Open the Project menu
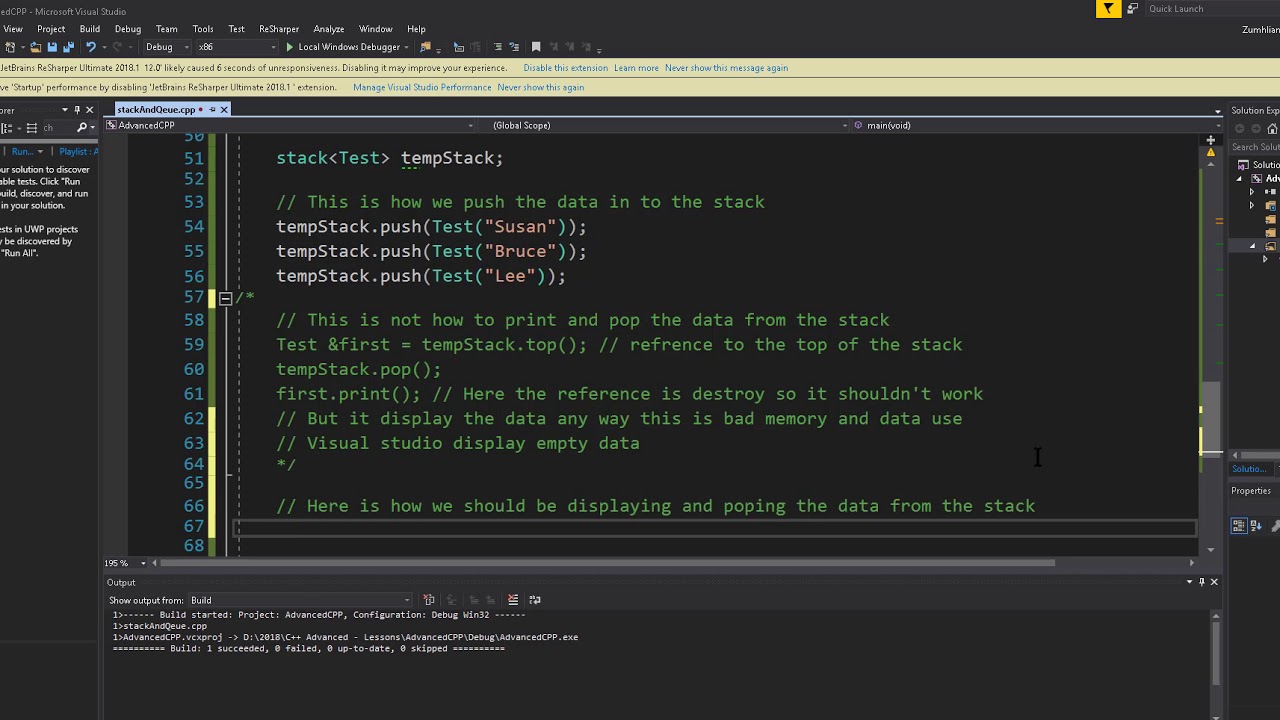 coord(51,29)
